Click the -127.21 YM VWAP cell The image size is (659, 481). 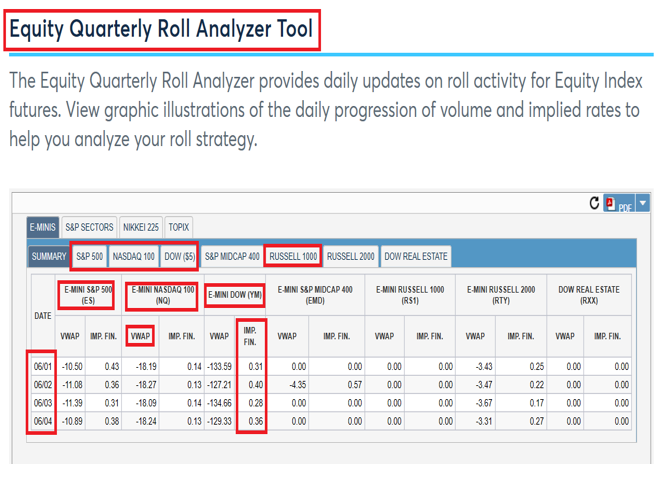[x=219, y=385]
